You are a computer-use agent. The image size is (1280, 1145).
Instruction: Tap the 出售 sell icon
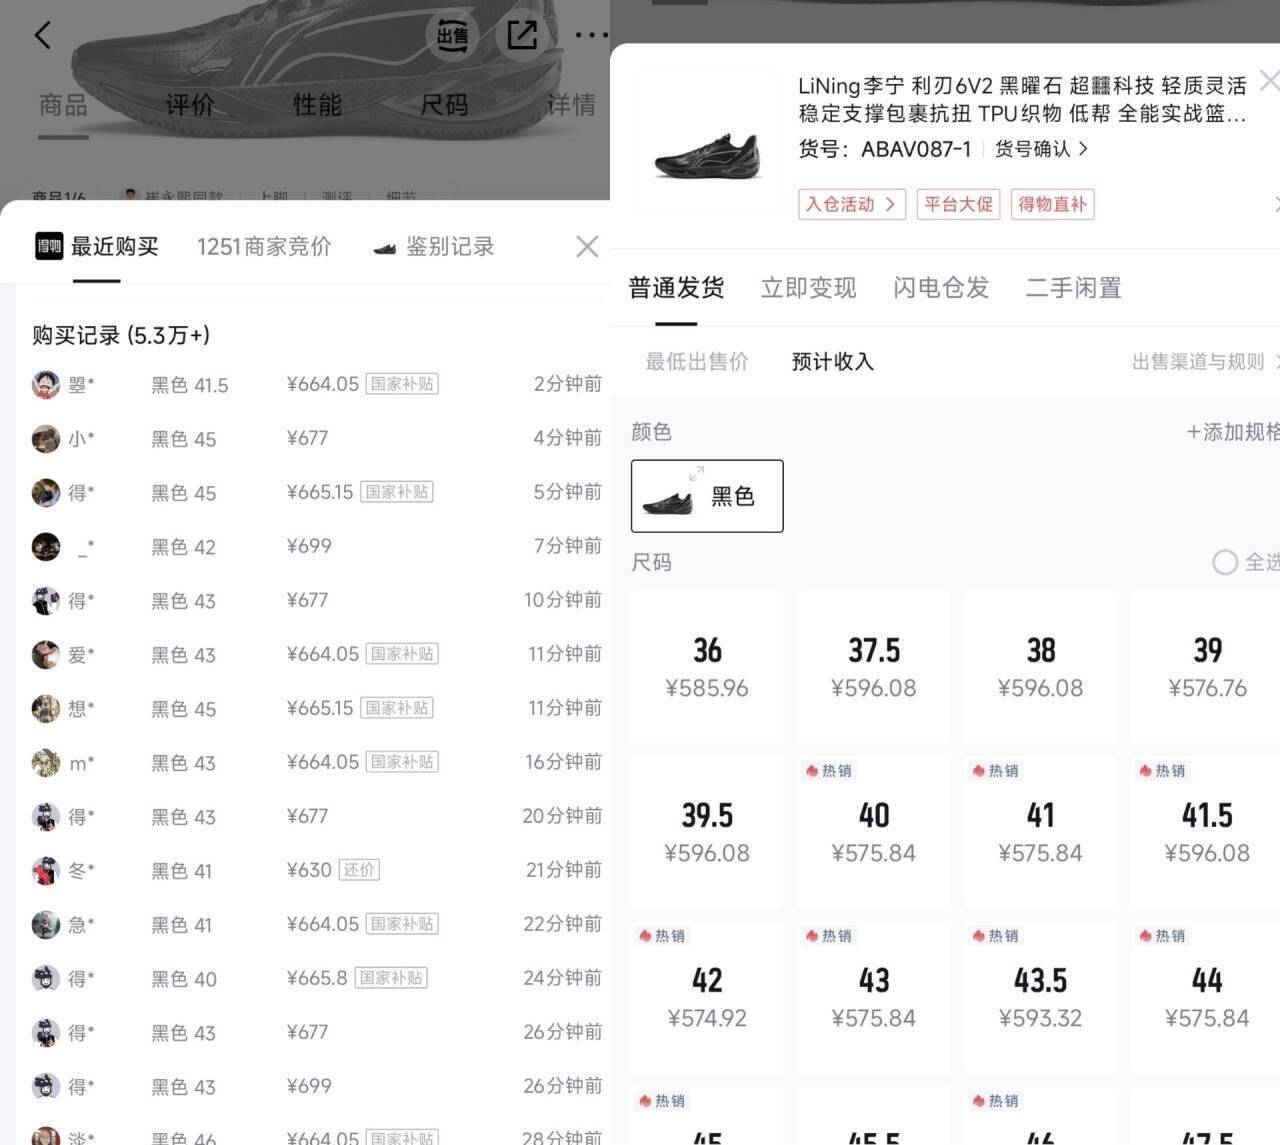452,36
